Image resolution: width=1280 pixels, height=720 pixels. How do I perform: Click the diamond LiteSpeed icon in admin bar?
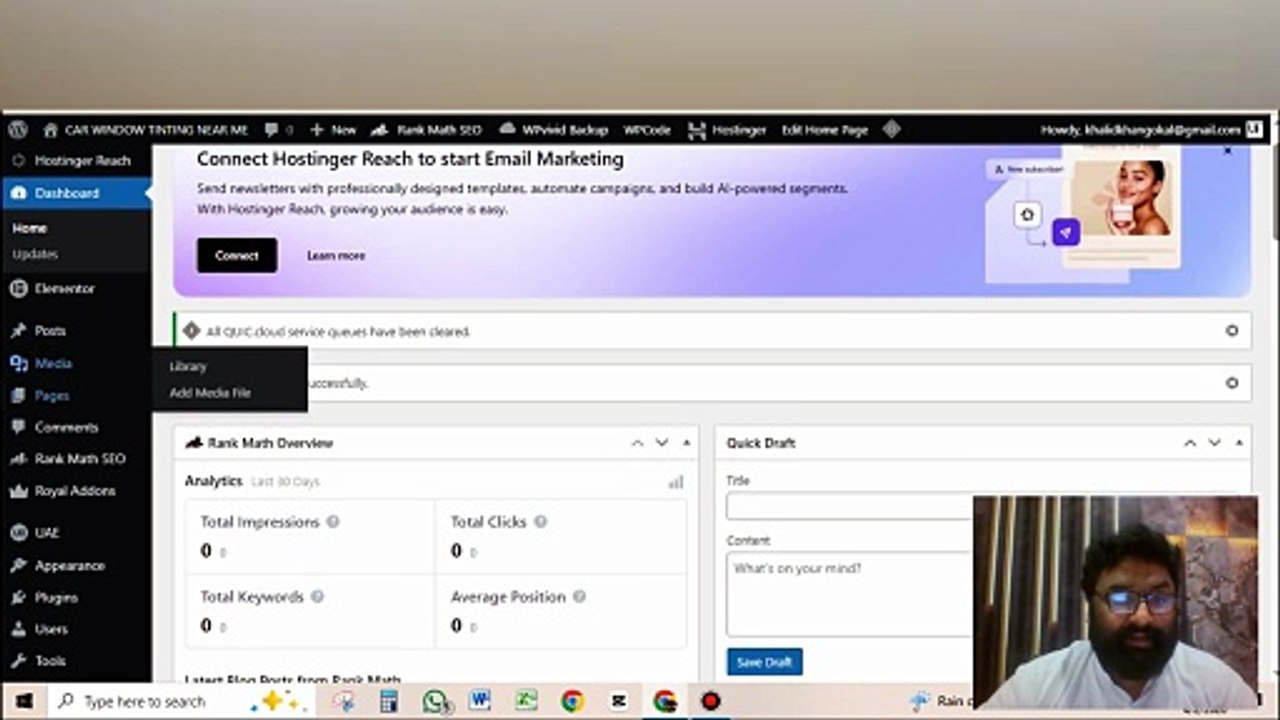(x=892, y=129)
